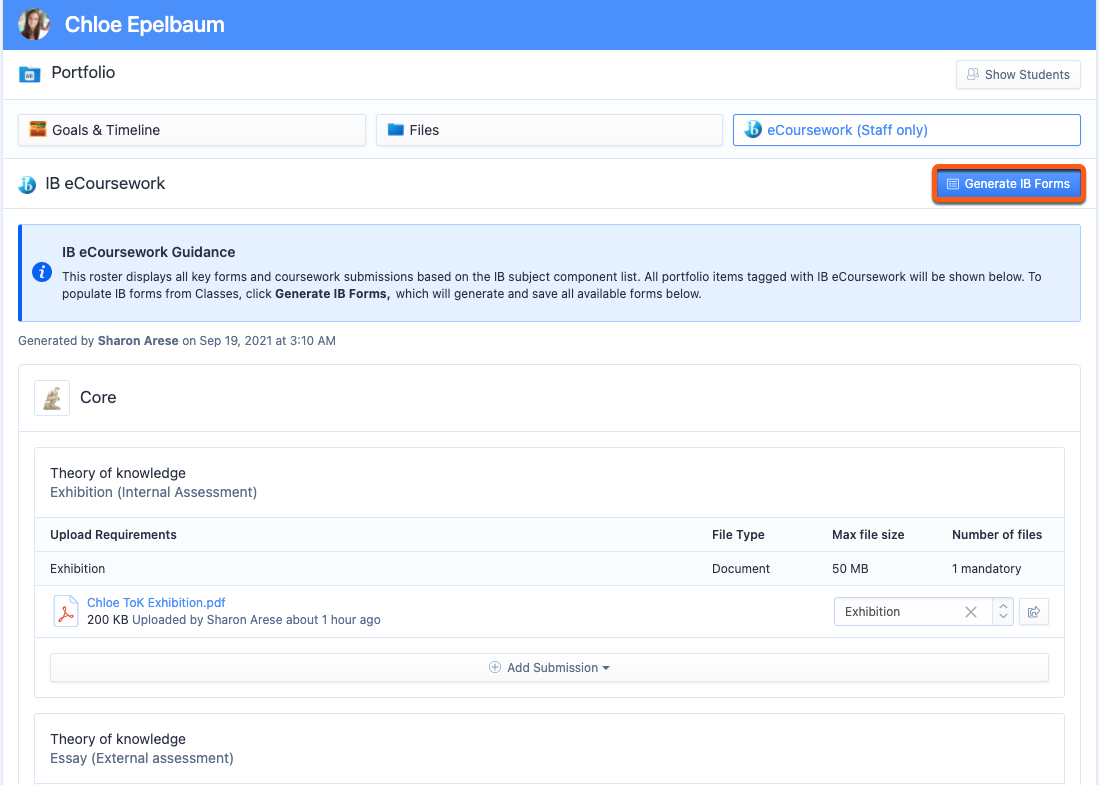
Task: Clear the Exhibition selection with X
Action: pos(971,612)
